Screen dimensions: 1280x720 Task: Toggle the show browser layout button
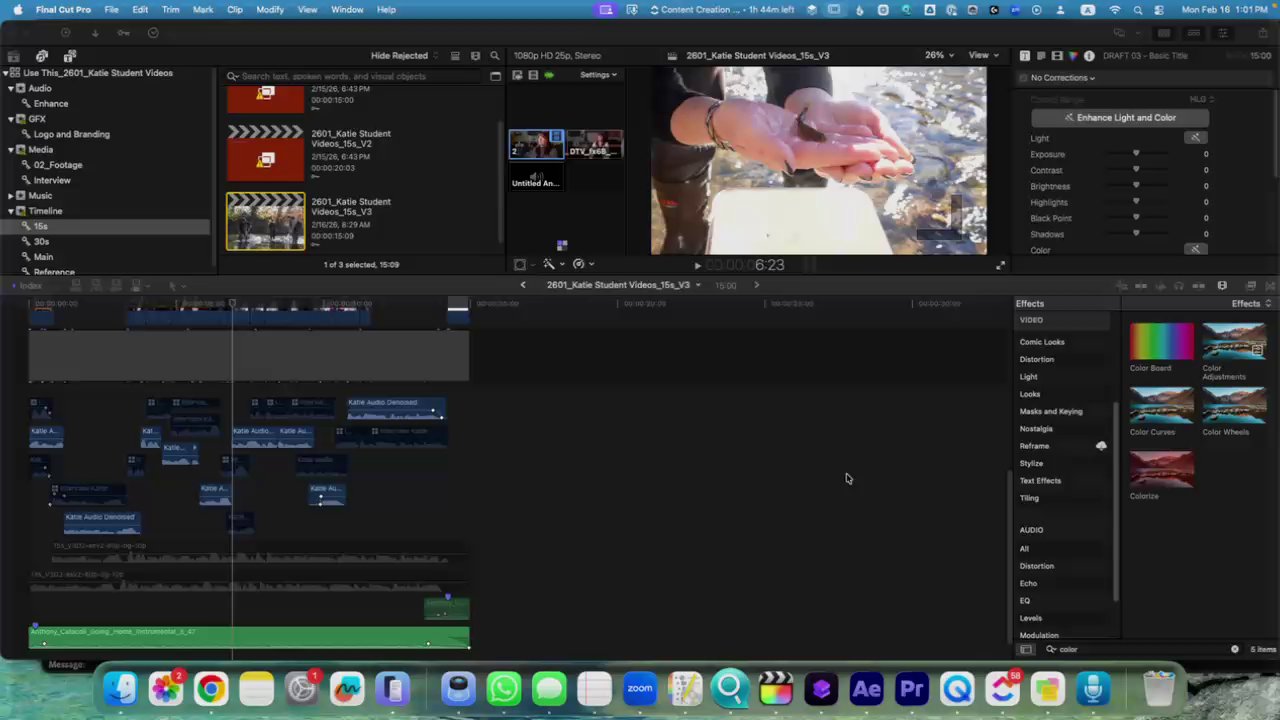1165,33
